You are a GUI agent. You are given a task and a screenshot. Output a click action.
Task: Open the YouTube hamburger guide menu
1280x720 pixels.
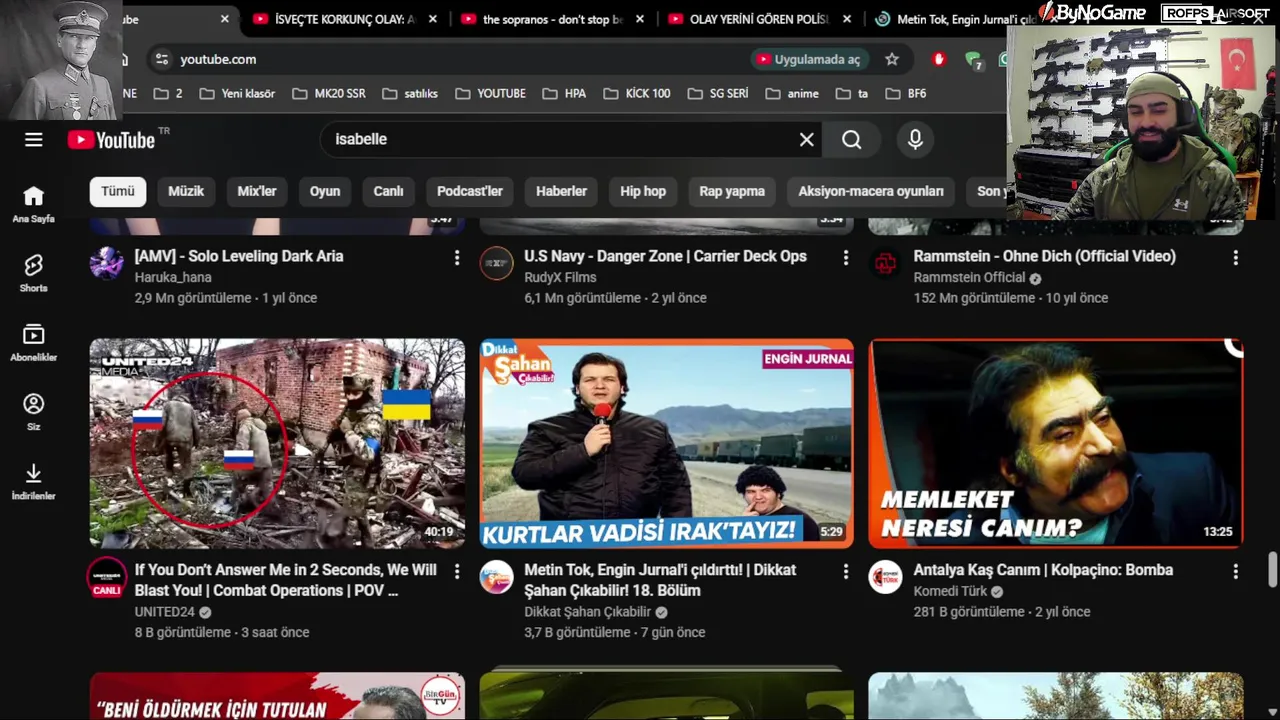tap(34, 140)
